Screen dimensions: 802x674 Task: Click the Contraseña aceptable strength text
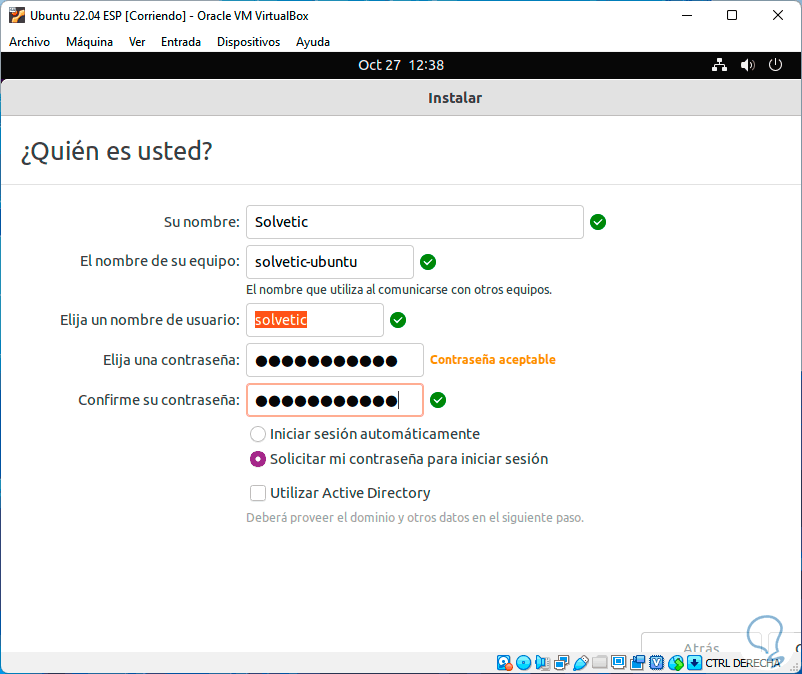[x=493, y=360]
